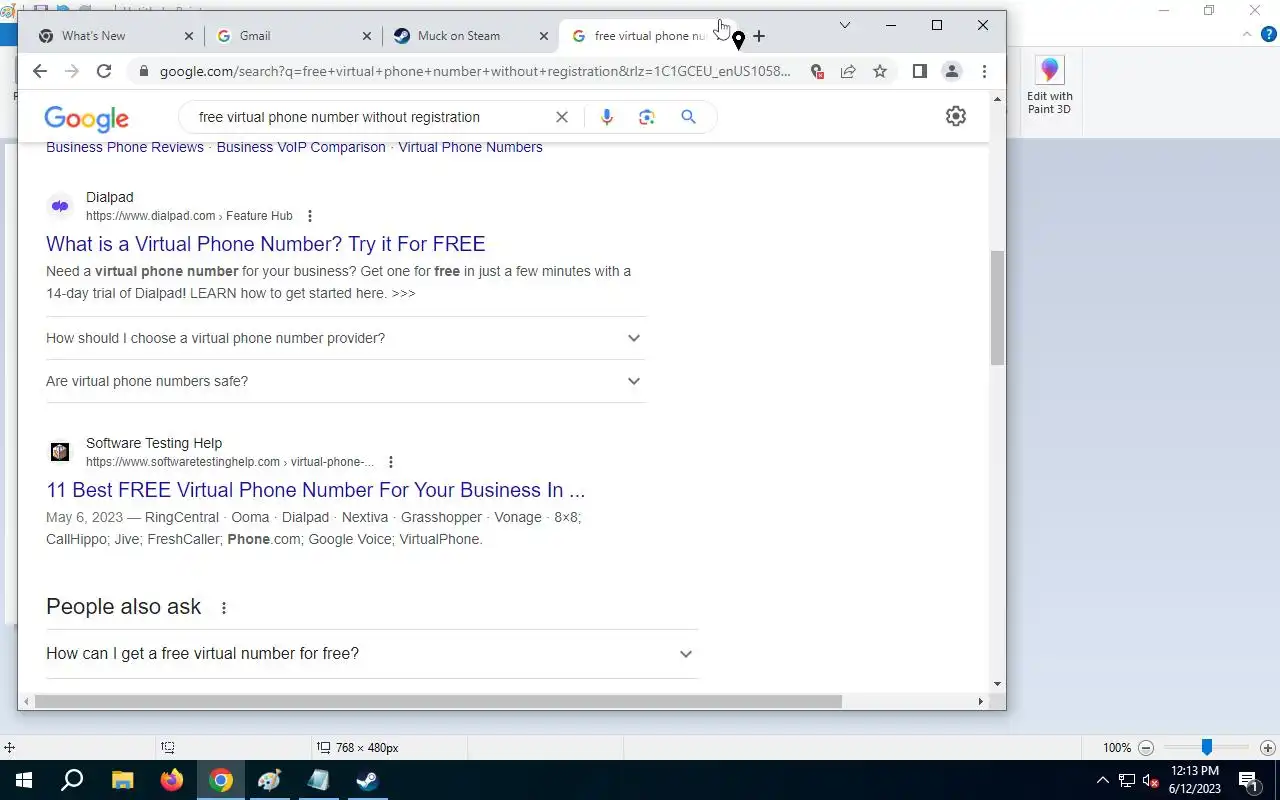The width and height of the screenshot is (1280, 800).
Task: Bookmark this page with star icon
Action: pos(880,71)
